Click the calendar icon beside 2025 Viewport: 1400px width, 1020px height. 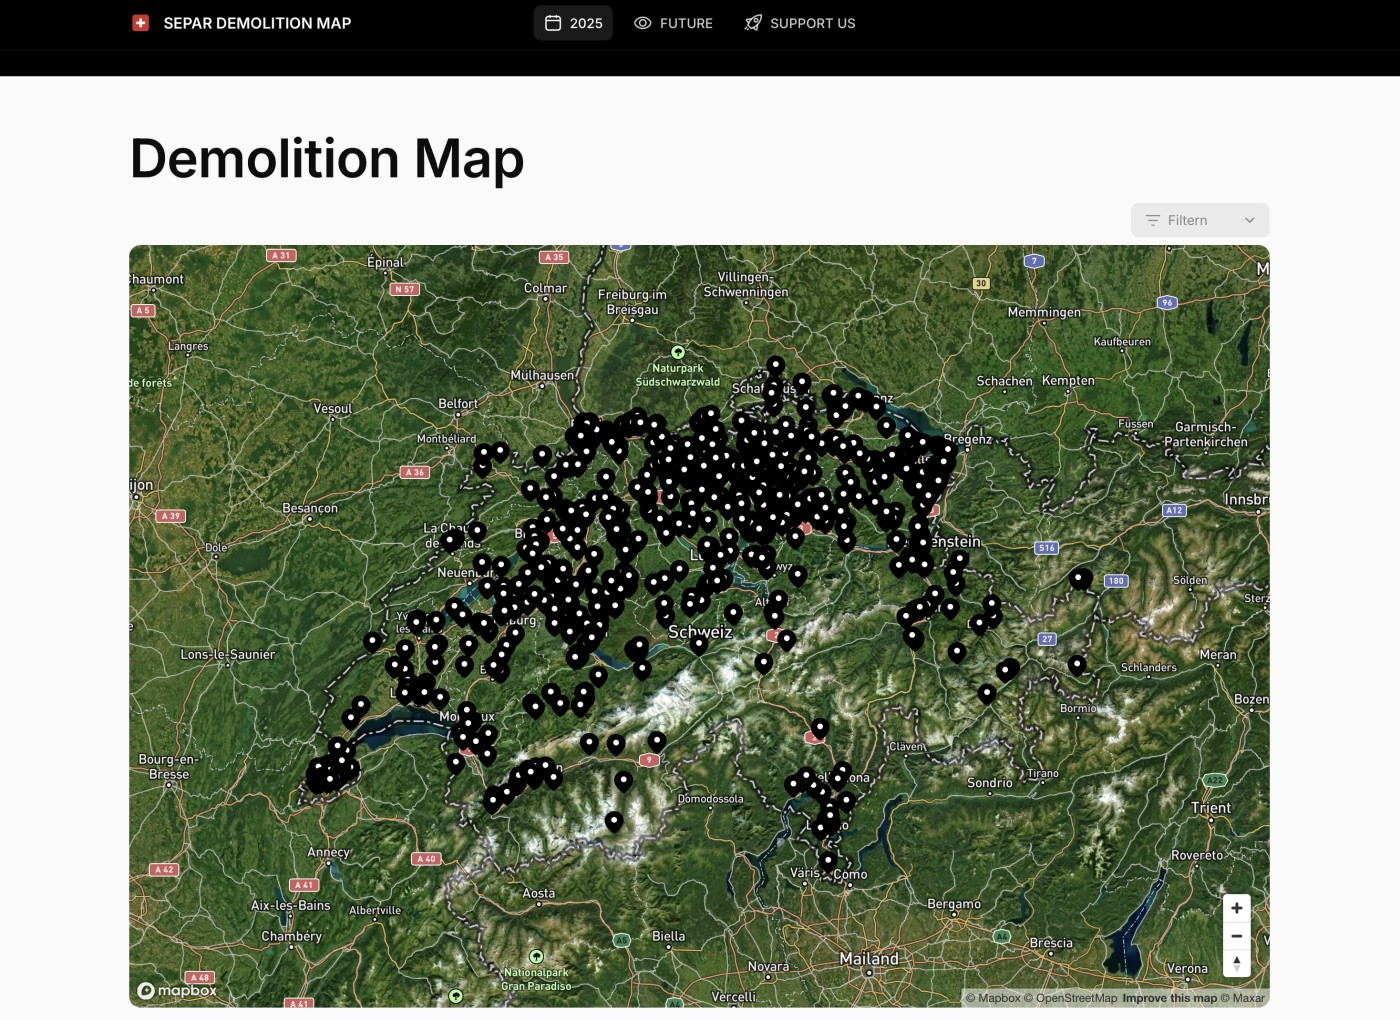[552, 23]
